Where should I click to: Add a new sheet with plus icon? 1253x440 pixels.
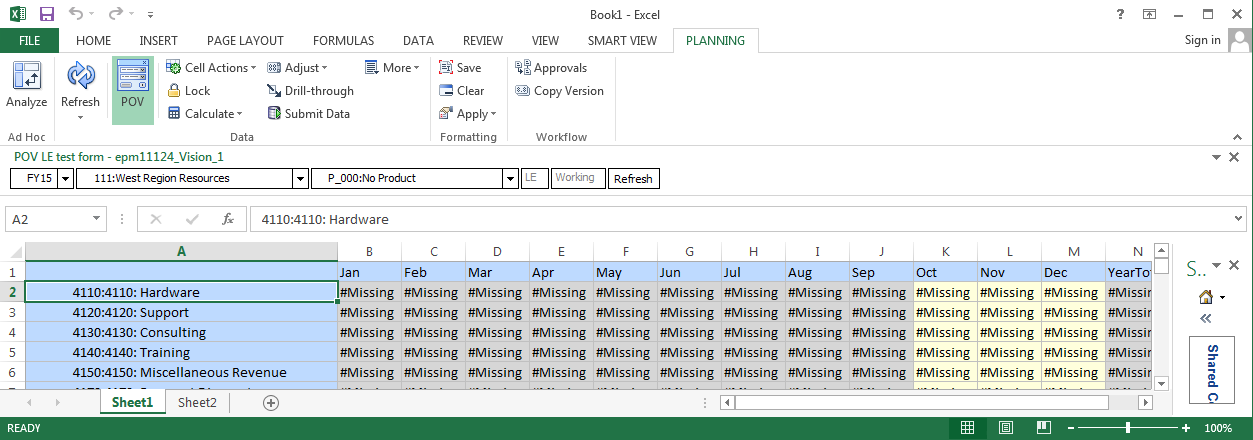(270, 402)
